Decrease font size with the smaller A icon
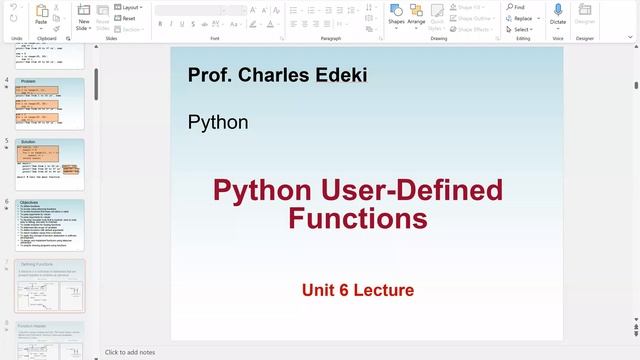This screenshot has width=640, height=360. tap(264, 11)
